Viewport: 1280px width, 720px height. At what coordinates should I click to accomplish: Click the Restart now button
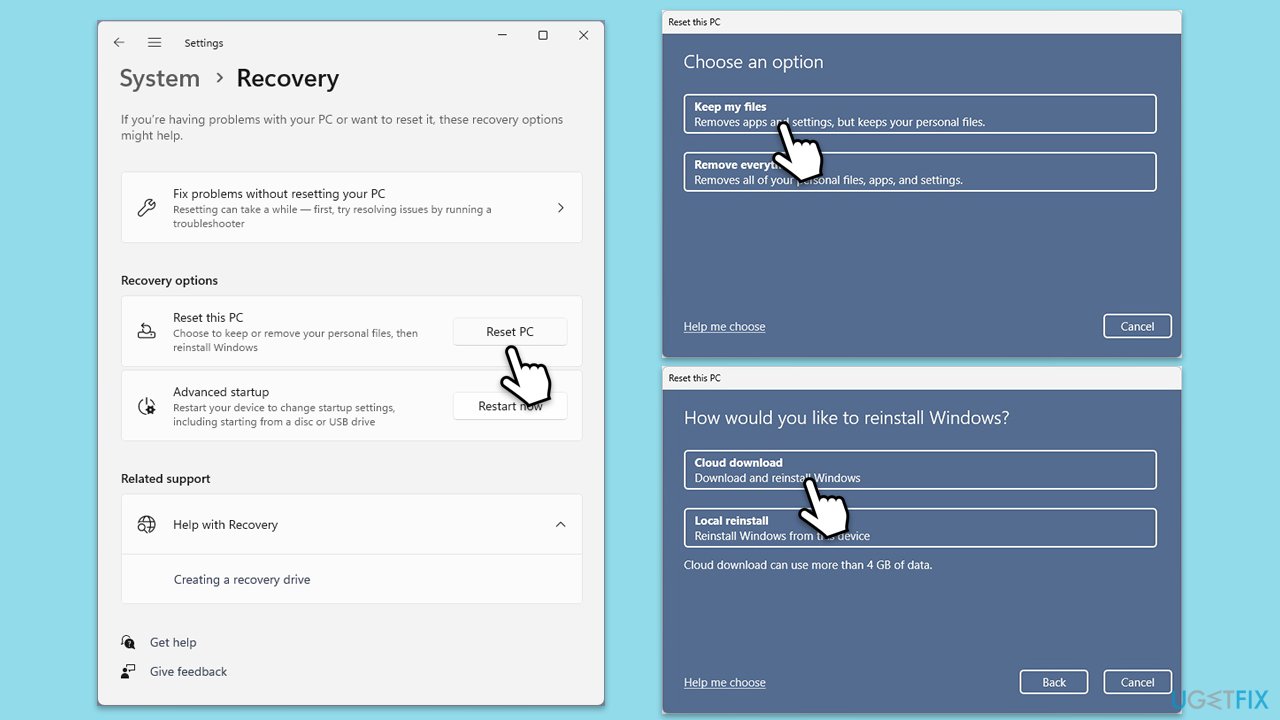coord(510,406)
